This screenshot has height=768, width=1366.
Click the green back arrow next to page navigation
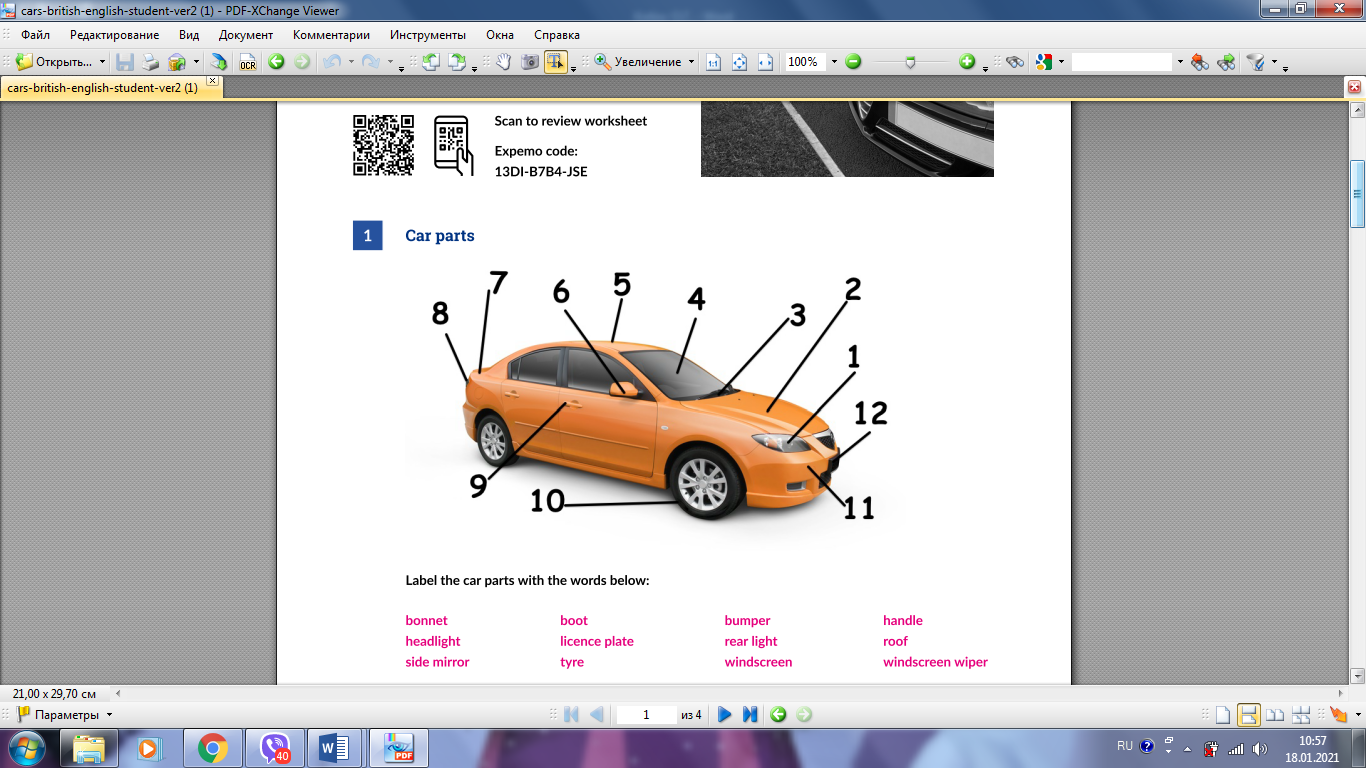(x=778, y=715)
